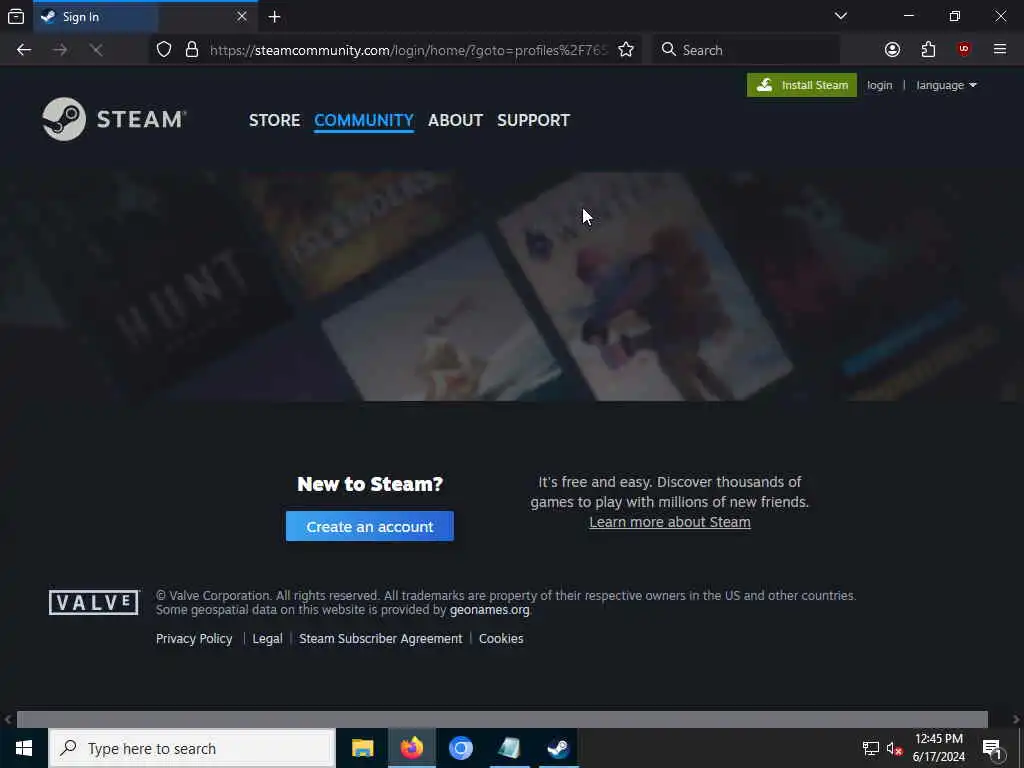This screenshot has width=1024, height=768.
Task: Open the notepad-like taskbar app icon
Action: 509,748
